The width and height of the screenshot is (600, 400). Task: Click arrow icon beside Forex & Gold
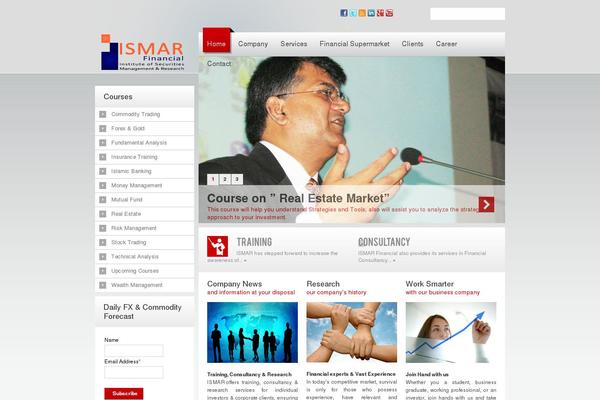pos(103,128)
